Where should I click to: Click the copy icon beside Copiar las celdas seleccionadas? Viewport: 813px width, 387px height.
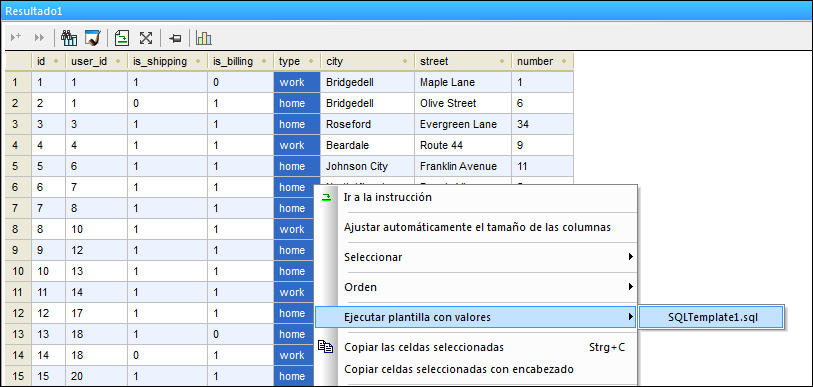point(326,347)
